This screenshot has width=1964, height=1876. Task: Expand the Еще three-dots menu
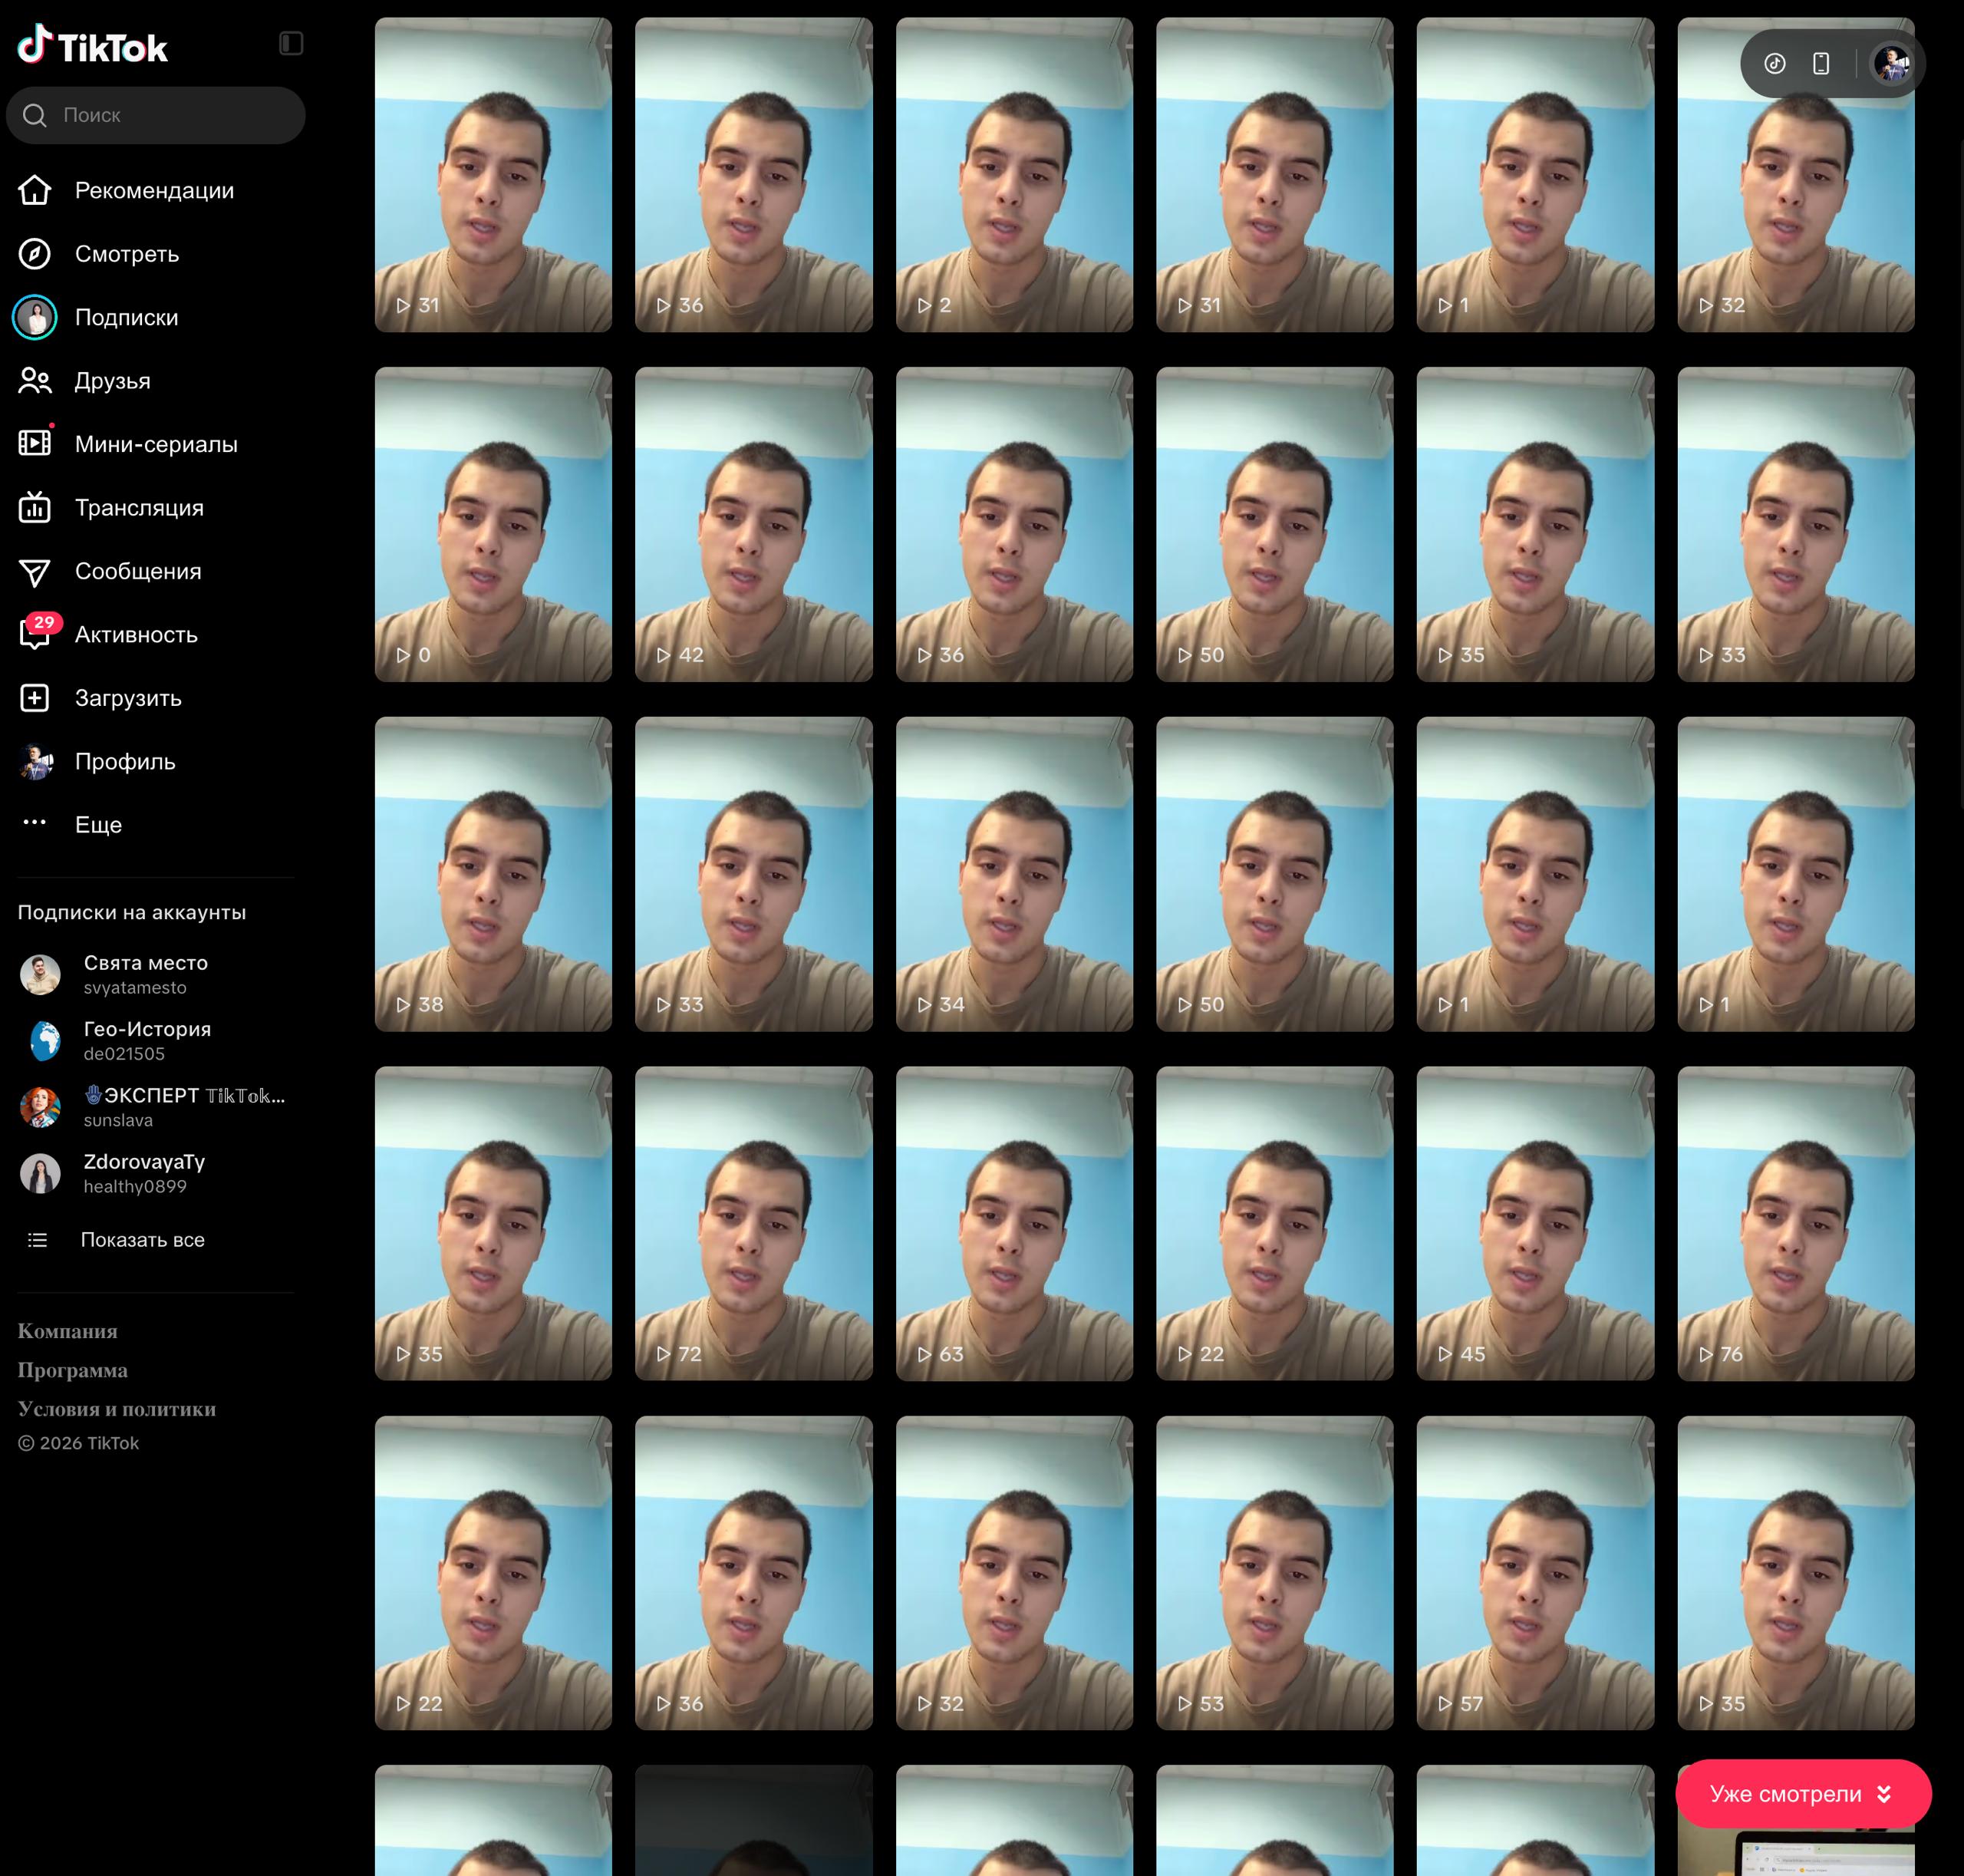[35, 822]
